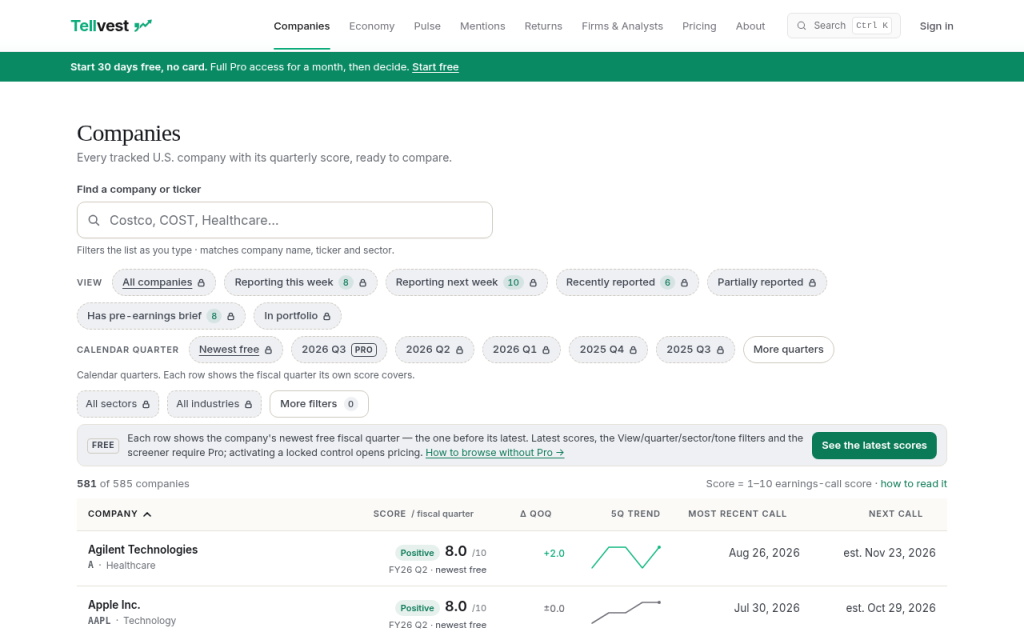Click the magnifier icon in header search

click(801, 26)
